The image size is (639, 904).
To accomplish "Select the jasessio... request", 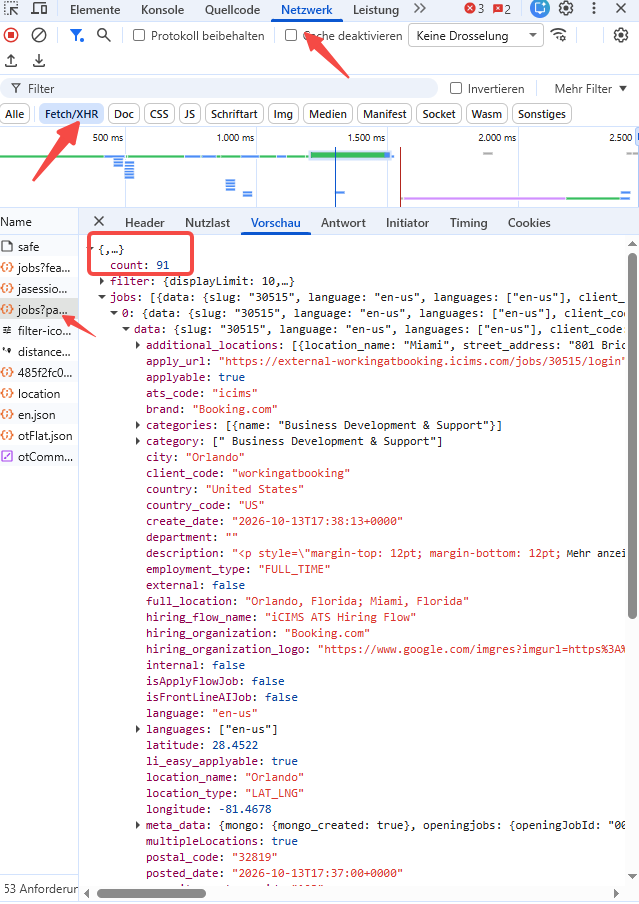I will tap(39, 289).
